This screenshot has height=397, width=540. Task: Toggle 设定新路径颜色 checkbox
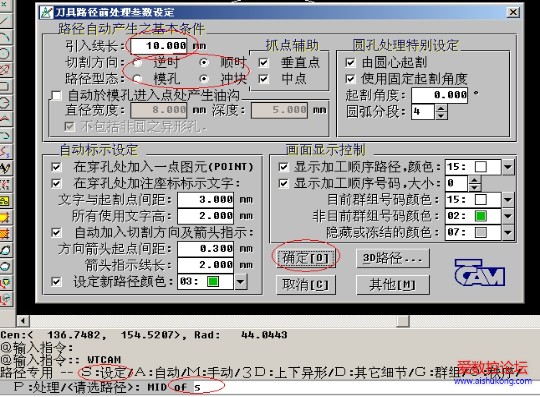pyautogui.click(x=56, y=282)
